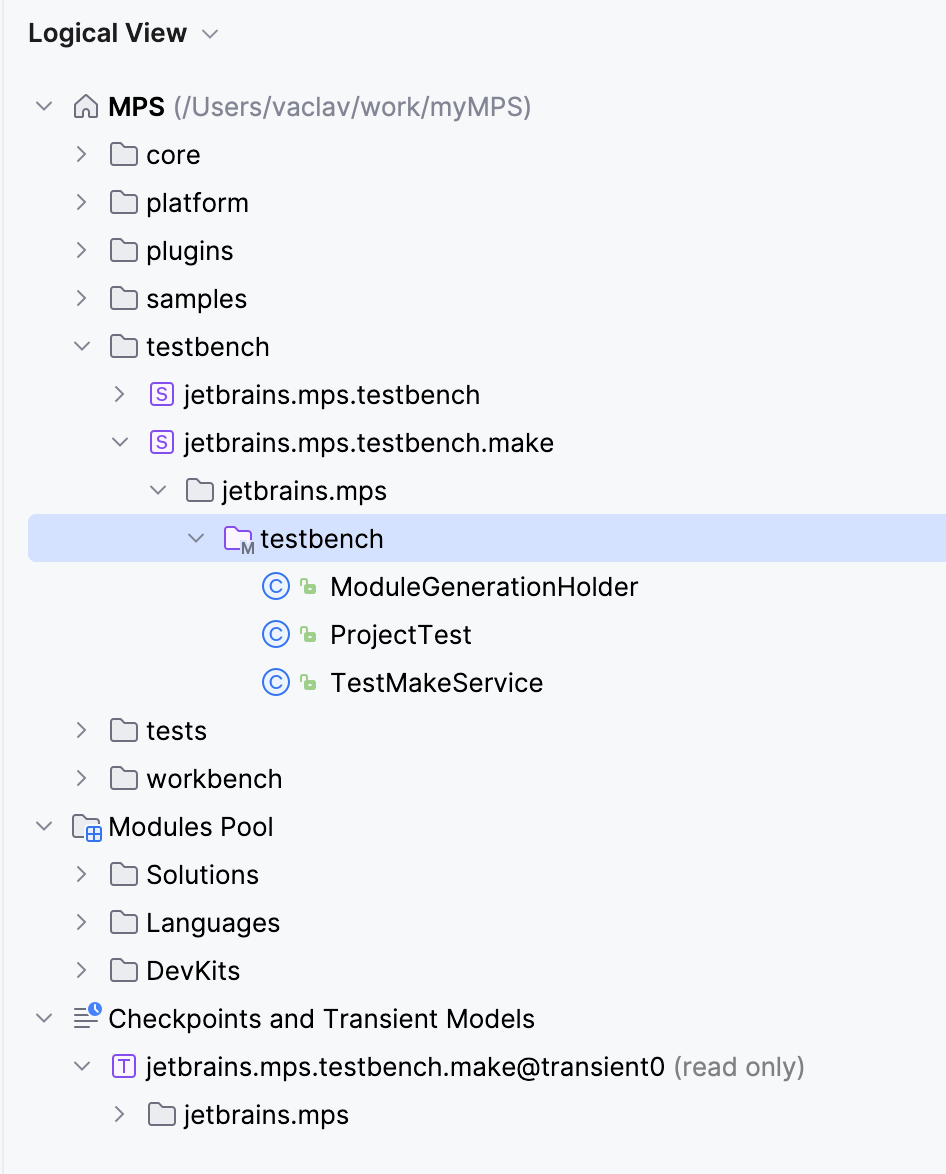This screenshot has height=1174, width=946.
Task: Click the green lock icon beside TestMakeService
Action: (x=309, y=684)
